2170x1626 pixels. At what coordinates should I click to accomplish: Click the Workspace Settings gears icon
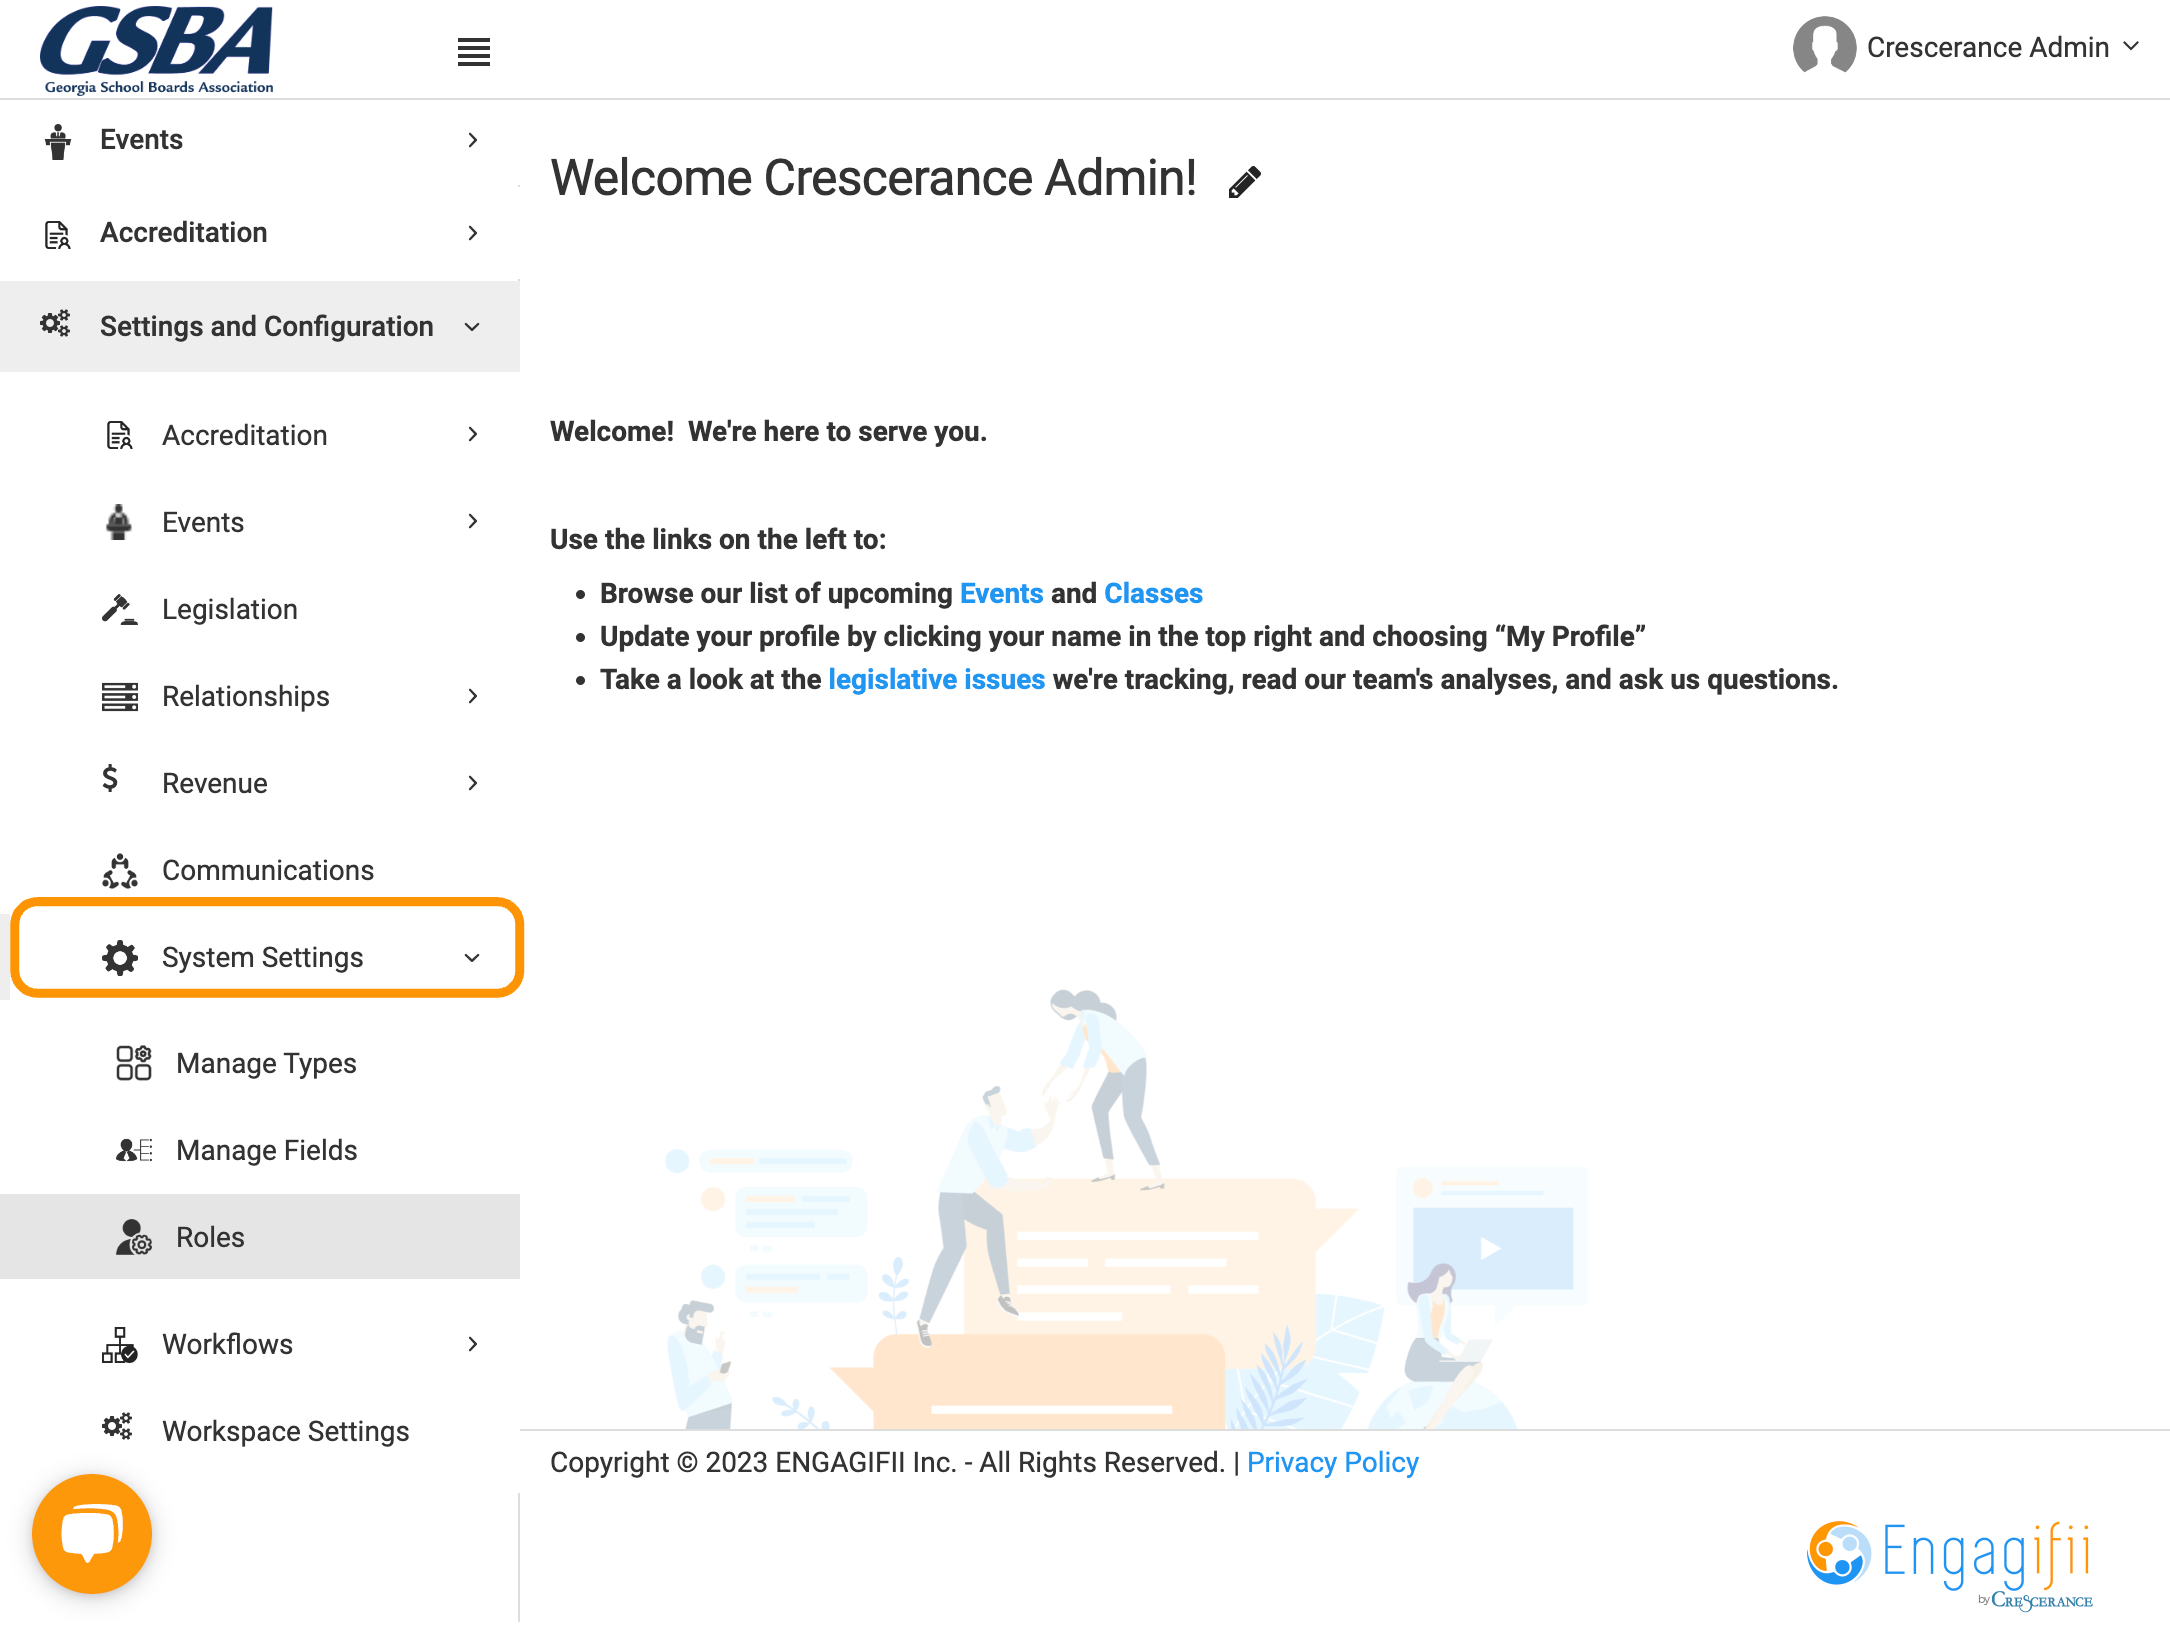pos(117,1426)
